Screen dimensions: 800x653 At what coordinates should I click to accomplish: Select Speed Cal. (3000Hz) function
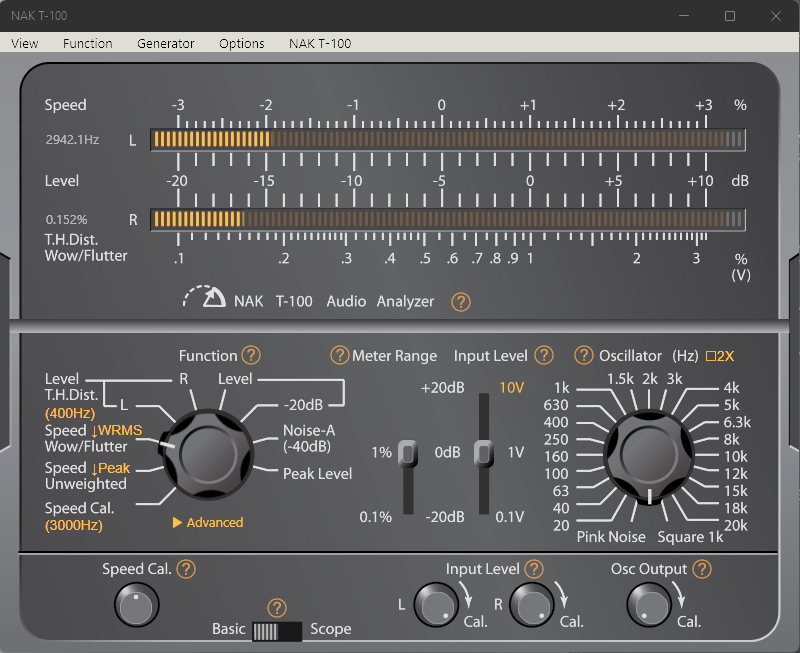point(80,516)
